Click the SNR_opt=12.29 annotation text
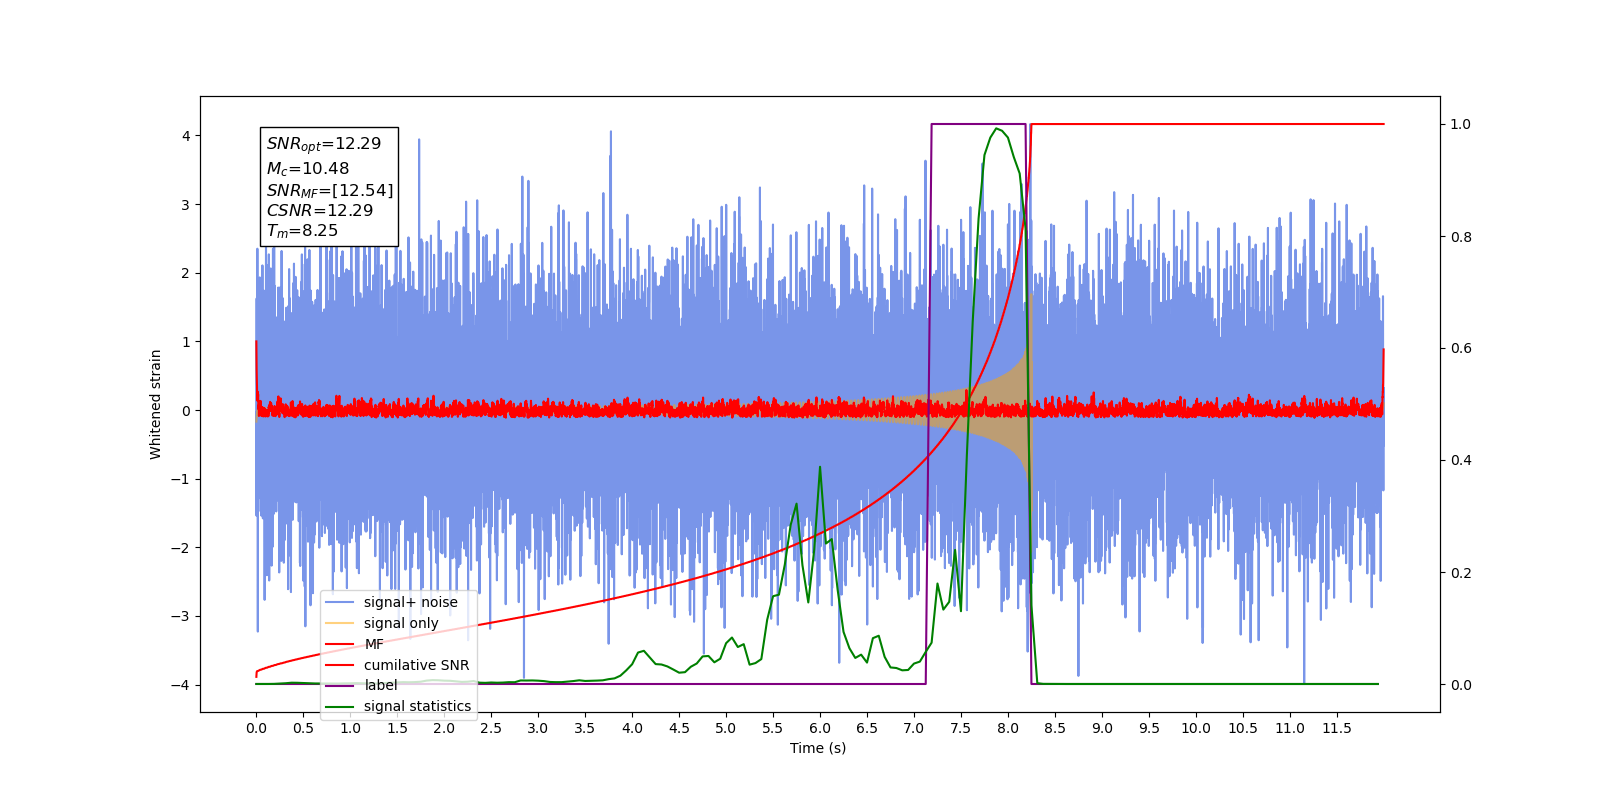Image resolution: width=1600 pixels, height=800 pixels. 324,144
